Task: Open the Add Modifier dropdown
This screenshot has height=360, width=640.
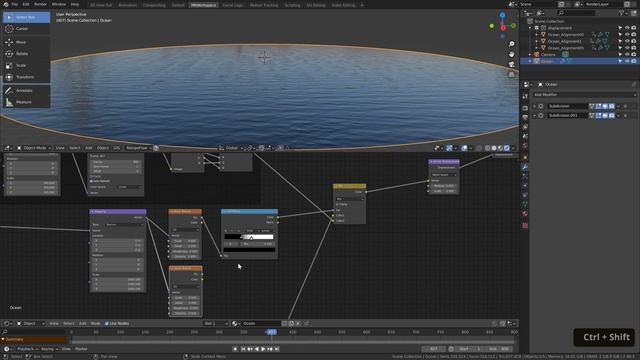Action: (584, 95)
